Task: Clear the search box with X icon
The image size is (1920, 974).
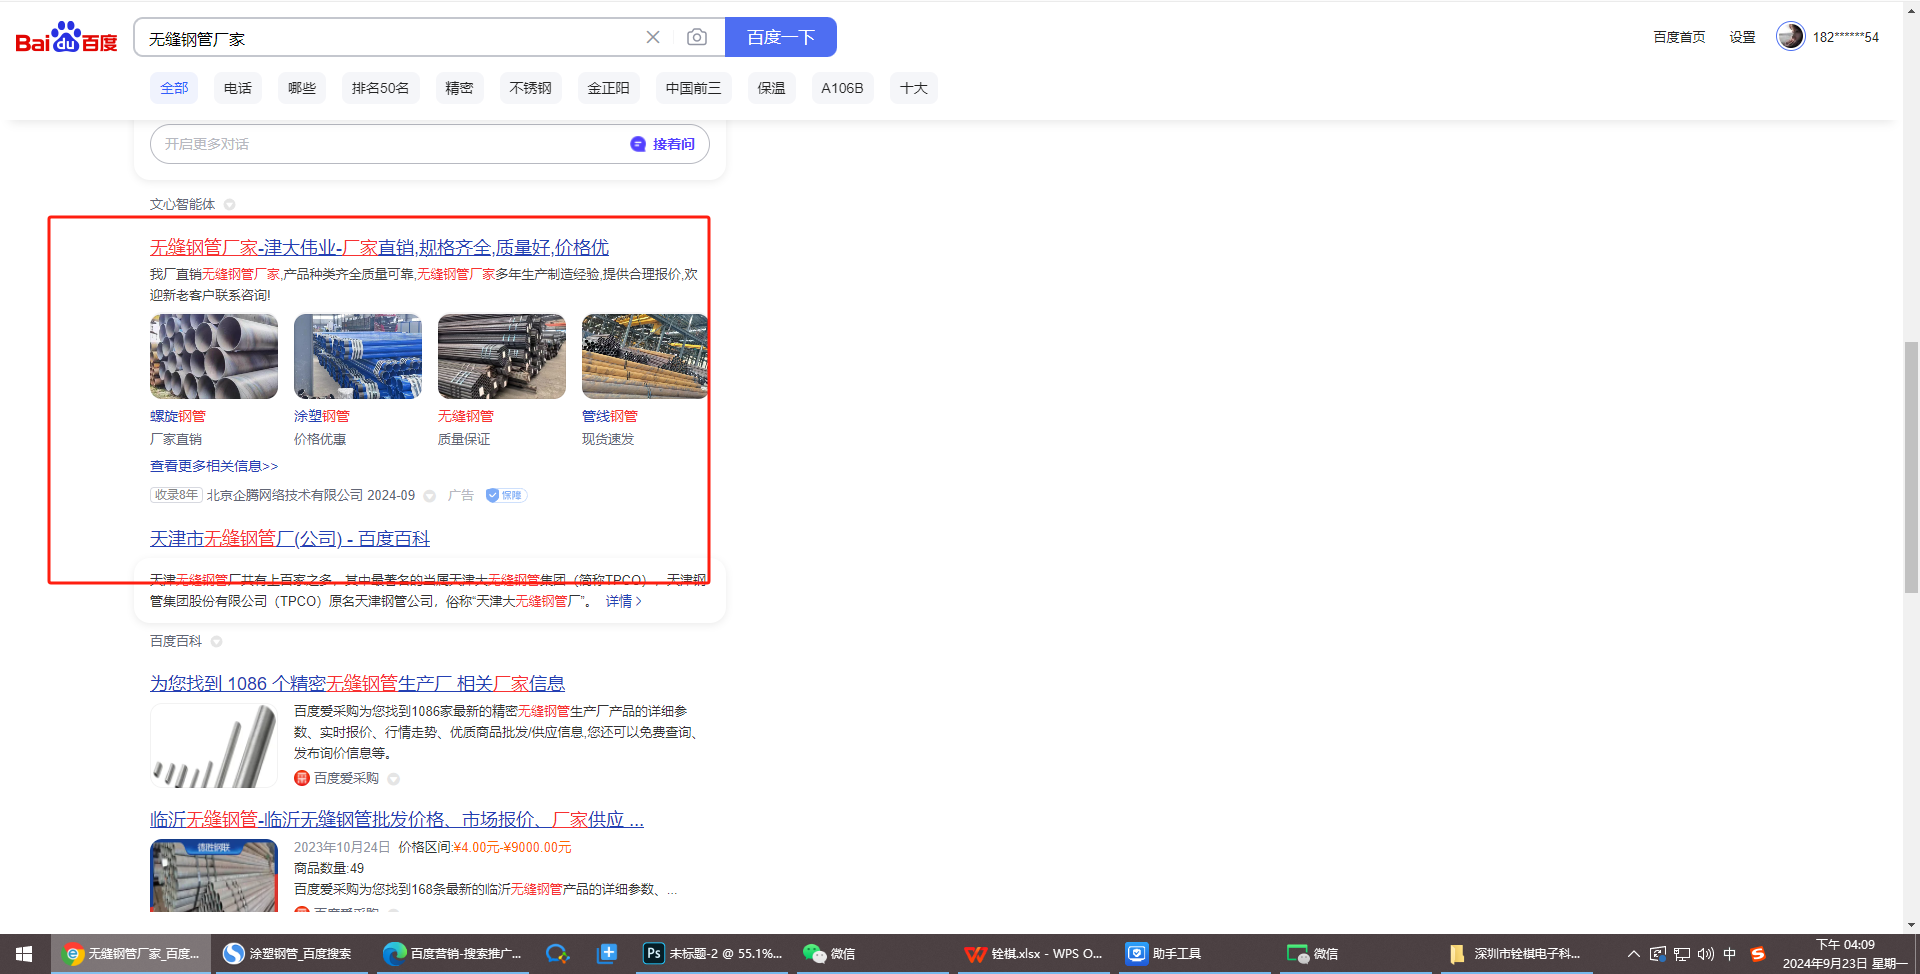Action: 653,38
